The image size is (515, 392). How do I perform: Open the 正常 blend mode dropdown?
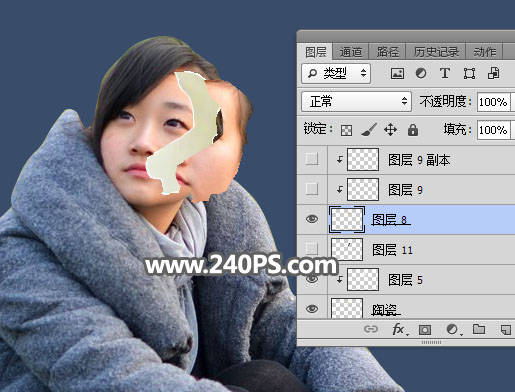[x=356, y=101]
